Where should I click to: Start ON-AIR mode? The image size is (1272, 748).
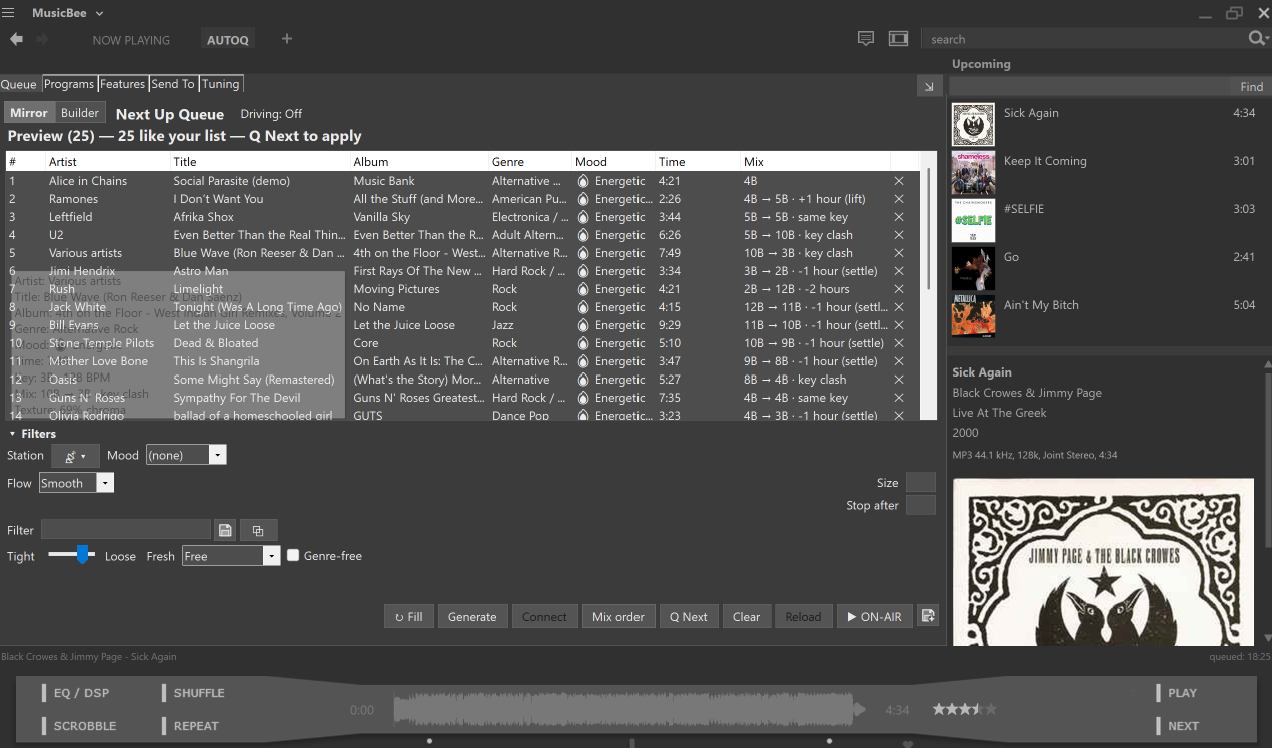(874, 616)
